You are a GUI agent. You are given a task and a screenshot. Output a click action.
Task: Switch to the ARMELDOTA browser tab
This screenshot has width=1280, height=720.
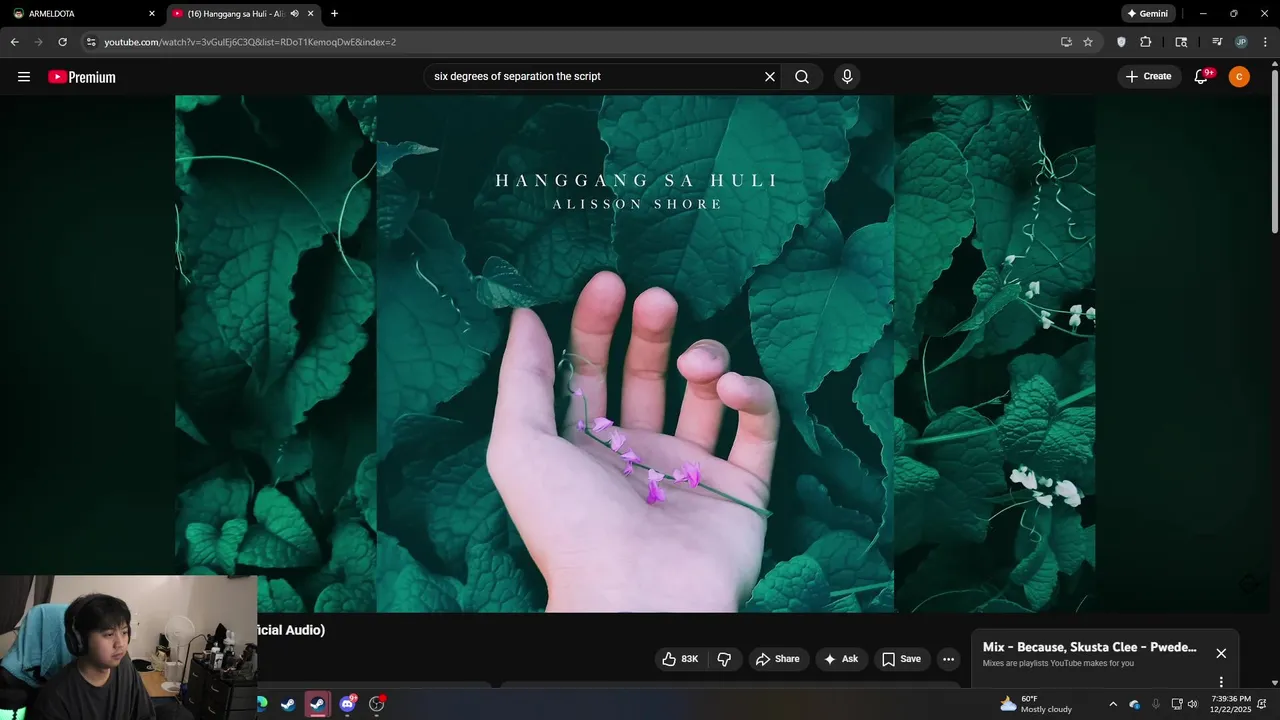coord(84,14)
